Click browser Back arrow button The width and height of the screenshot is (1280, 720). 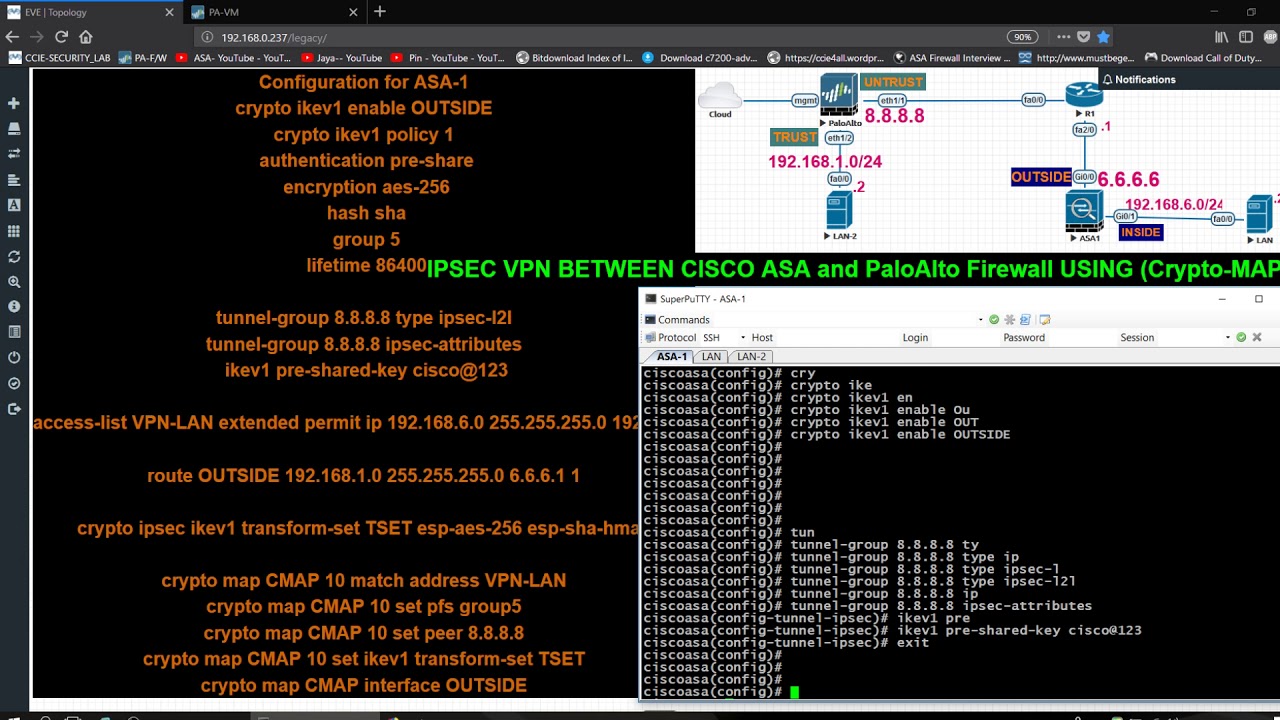(13, 37)
